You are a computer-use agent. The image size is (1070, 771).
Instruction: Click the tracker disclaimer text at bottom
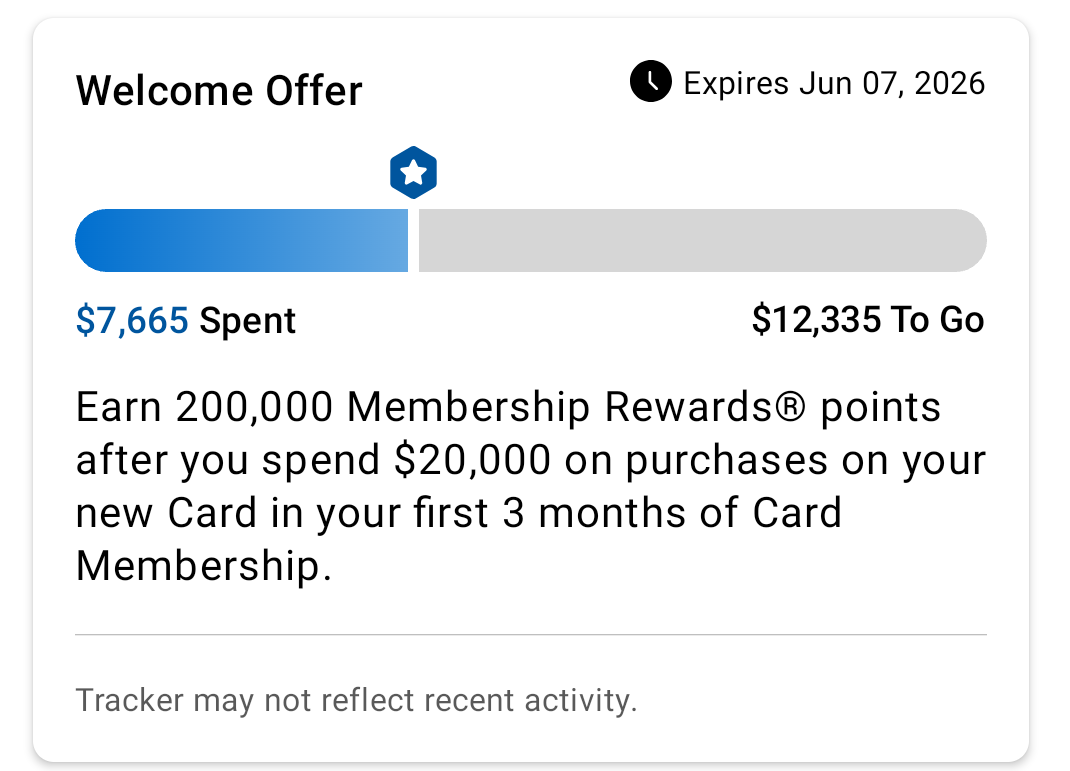coord(356,700)
